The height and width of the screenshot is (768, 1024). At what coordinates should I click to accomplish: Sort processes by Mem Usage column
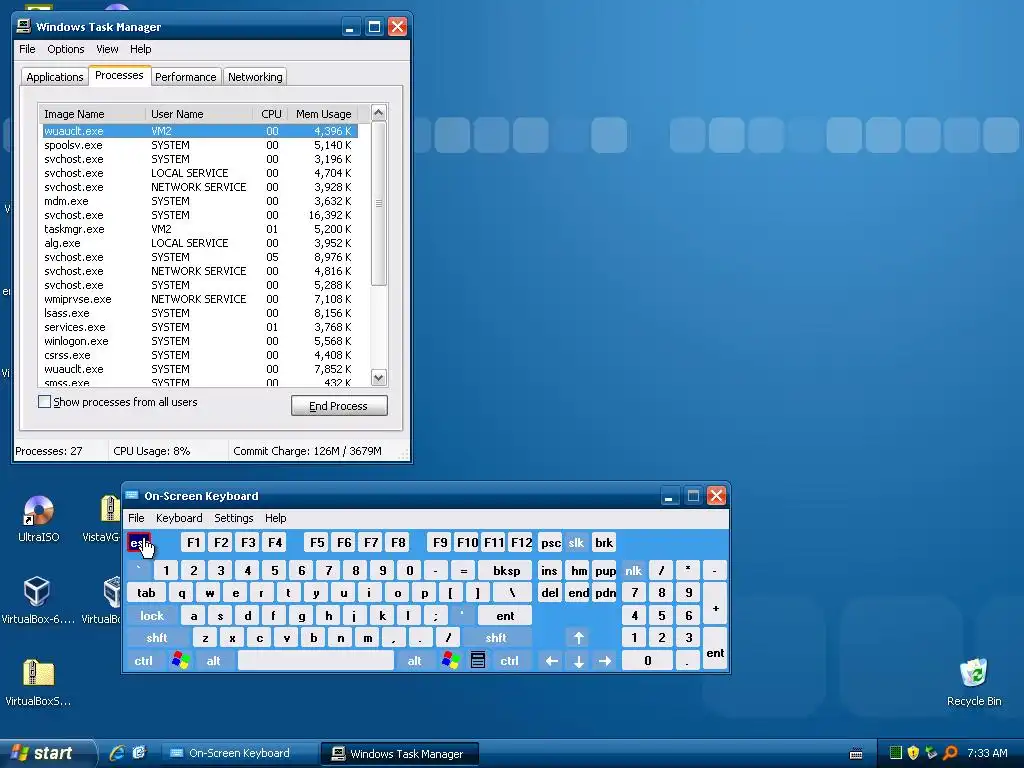pos(323,114)
